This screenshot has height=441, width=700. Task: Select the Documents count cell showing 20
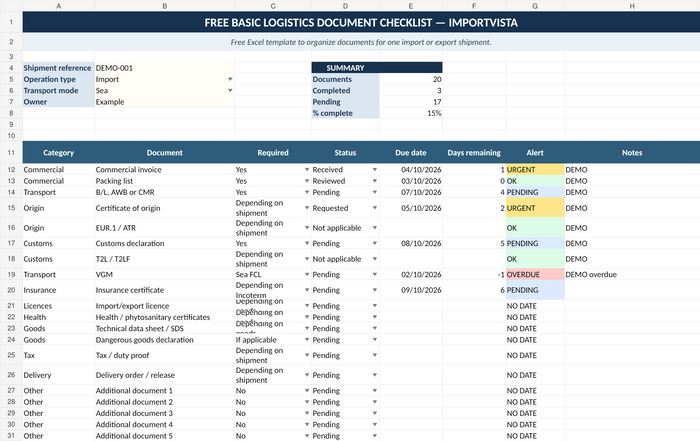pyautogui.click(x=411, y=79)
